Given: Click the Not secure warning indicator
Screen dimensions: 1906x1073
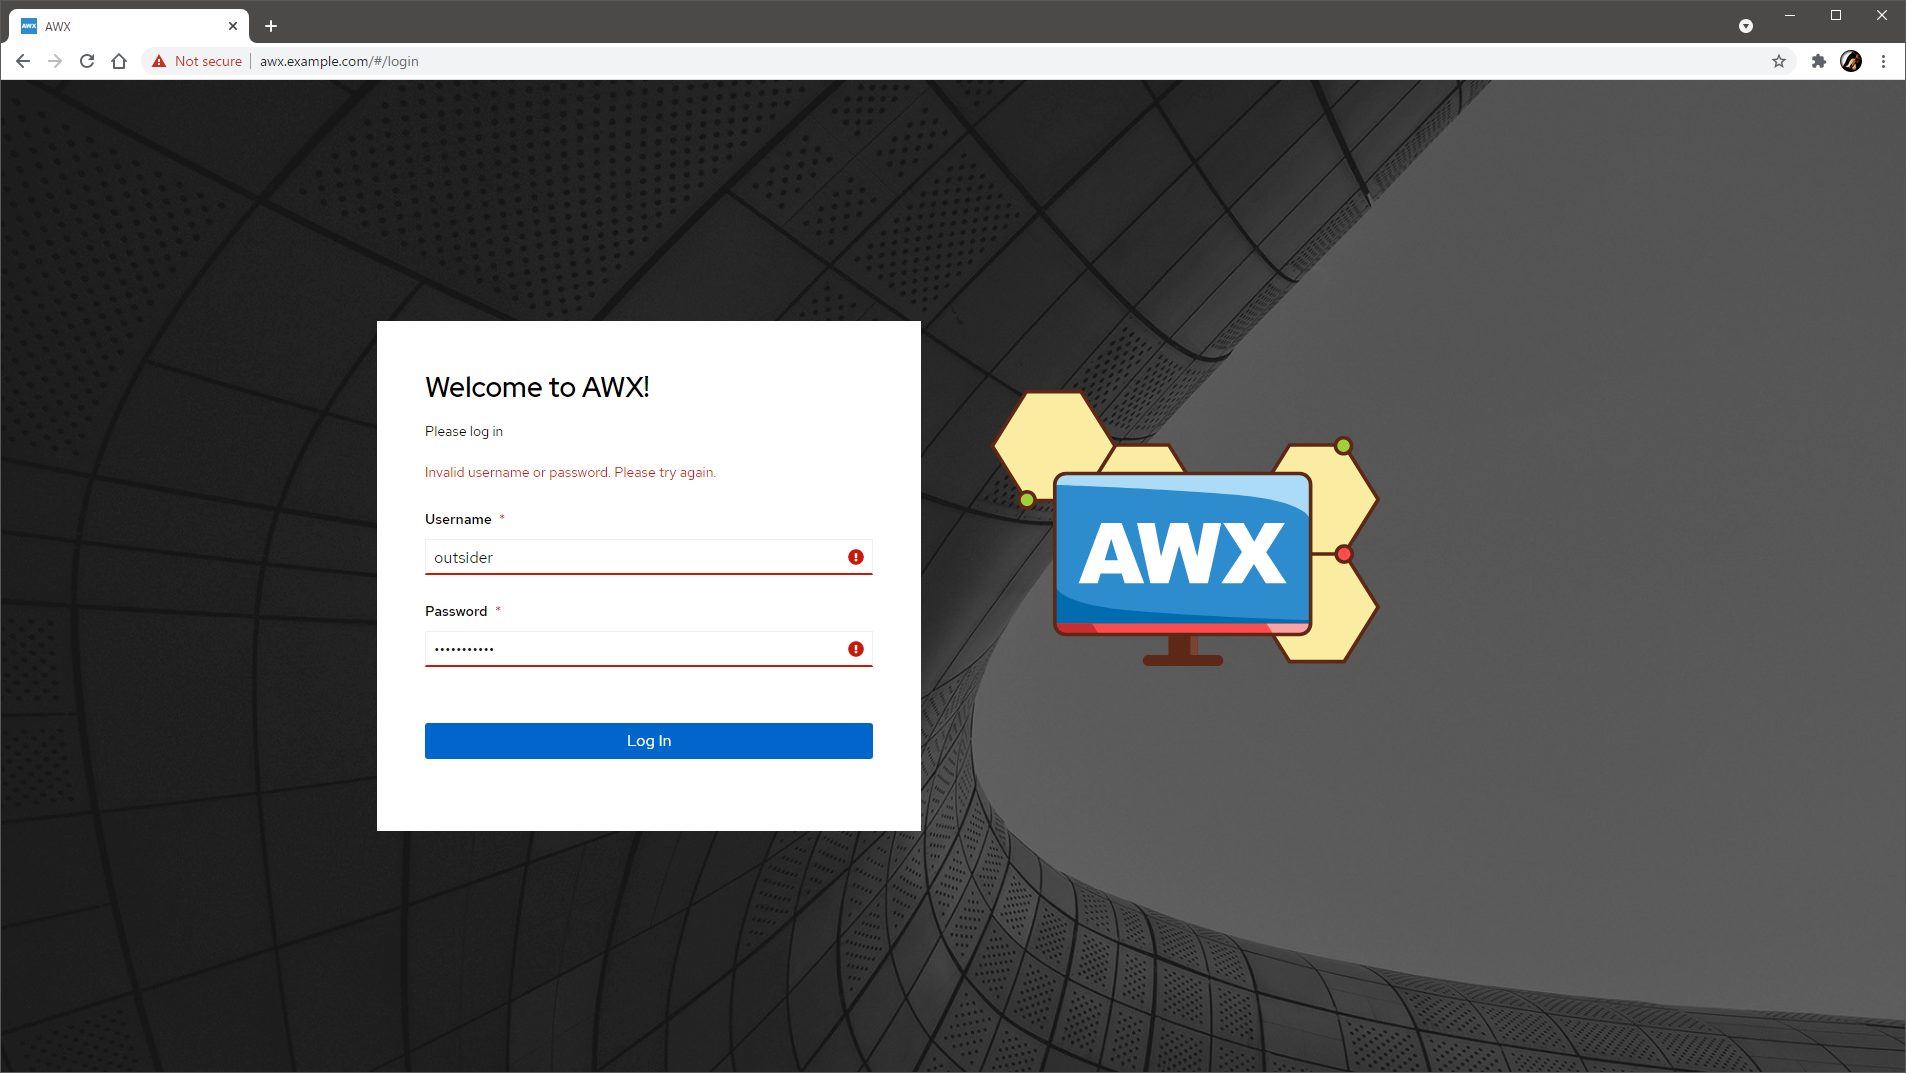Looking at the screenshot, I should pyautogui.click(x=197, y=61).
